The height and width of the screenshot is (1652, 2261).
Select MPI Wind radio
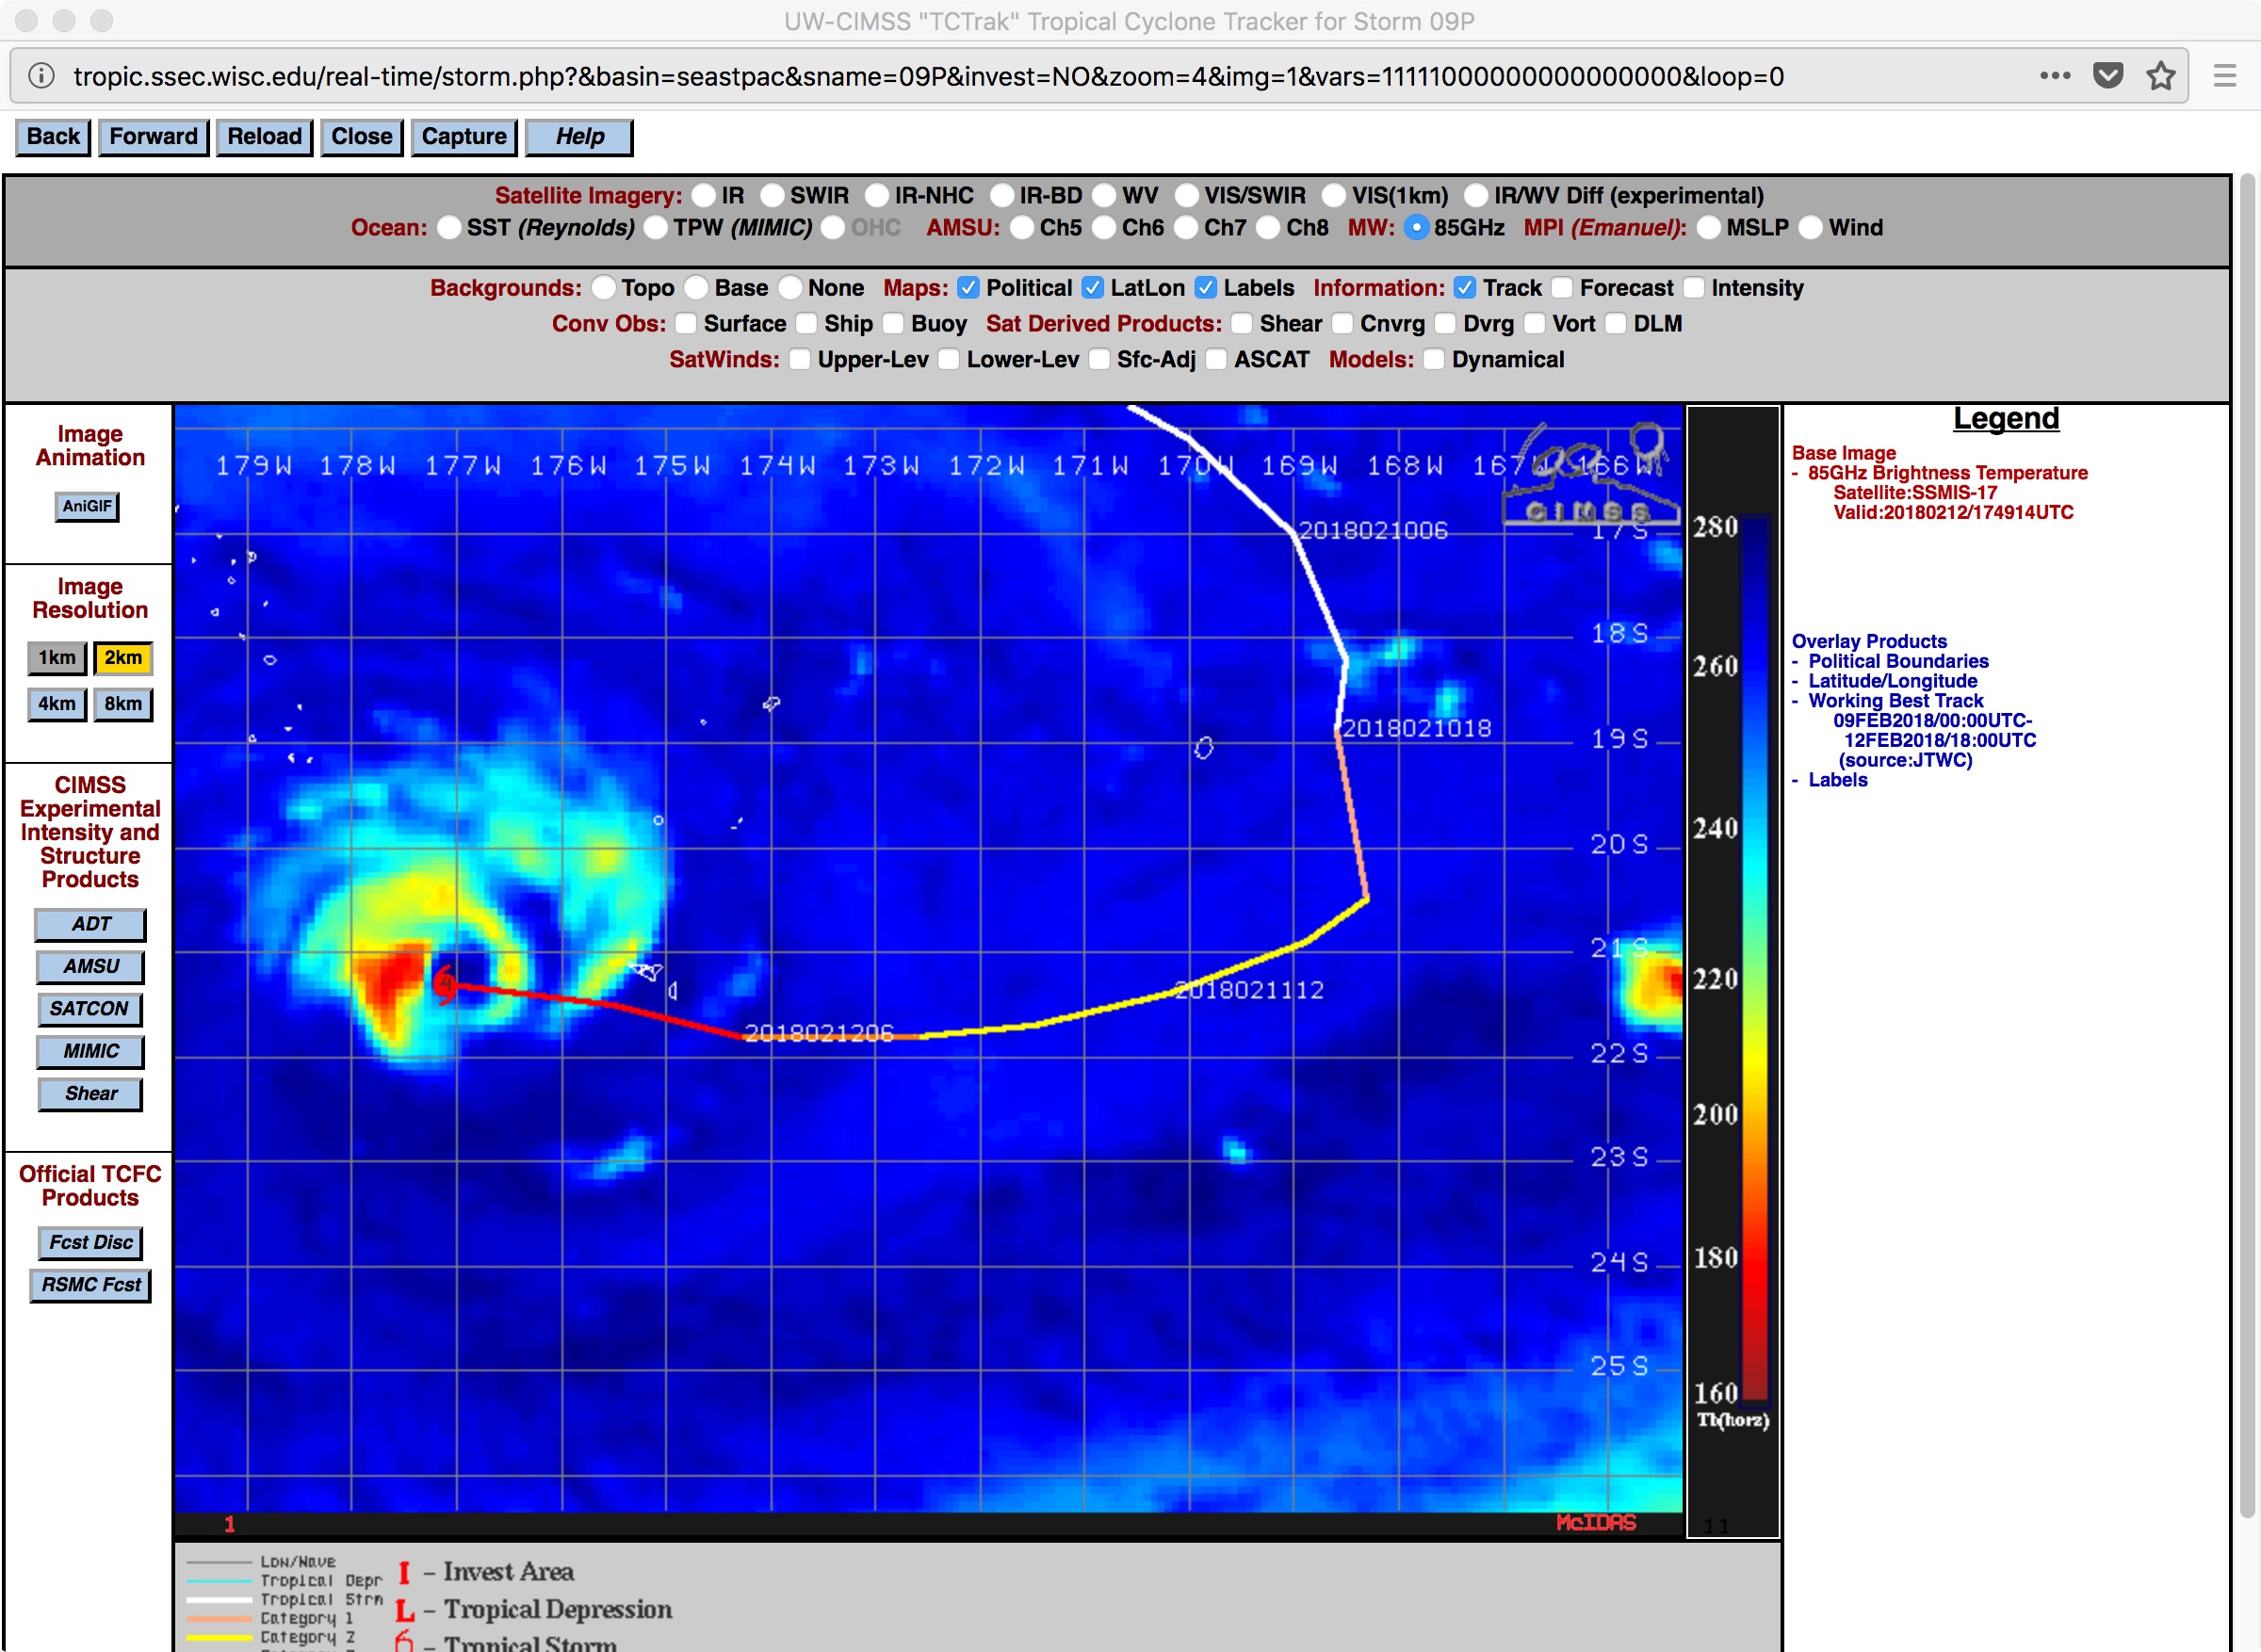pos(1811,228)
